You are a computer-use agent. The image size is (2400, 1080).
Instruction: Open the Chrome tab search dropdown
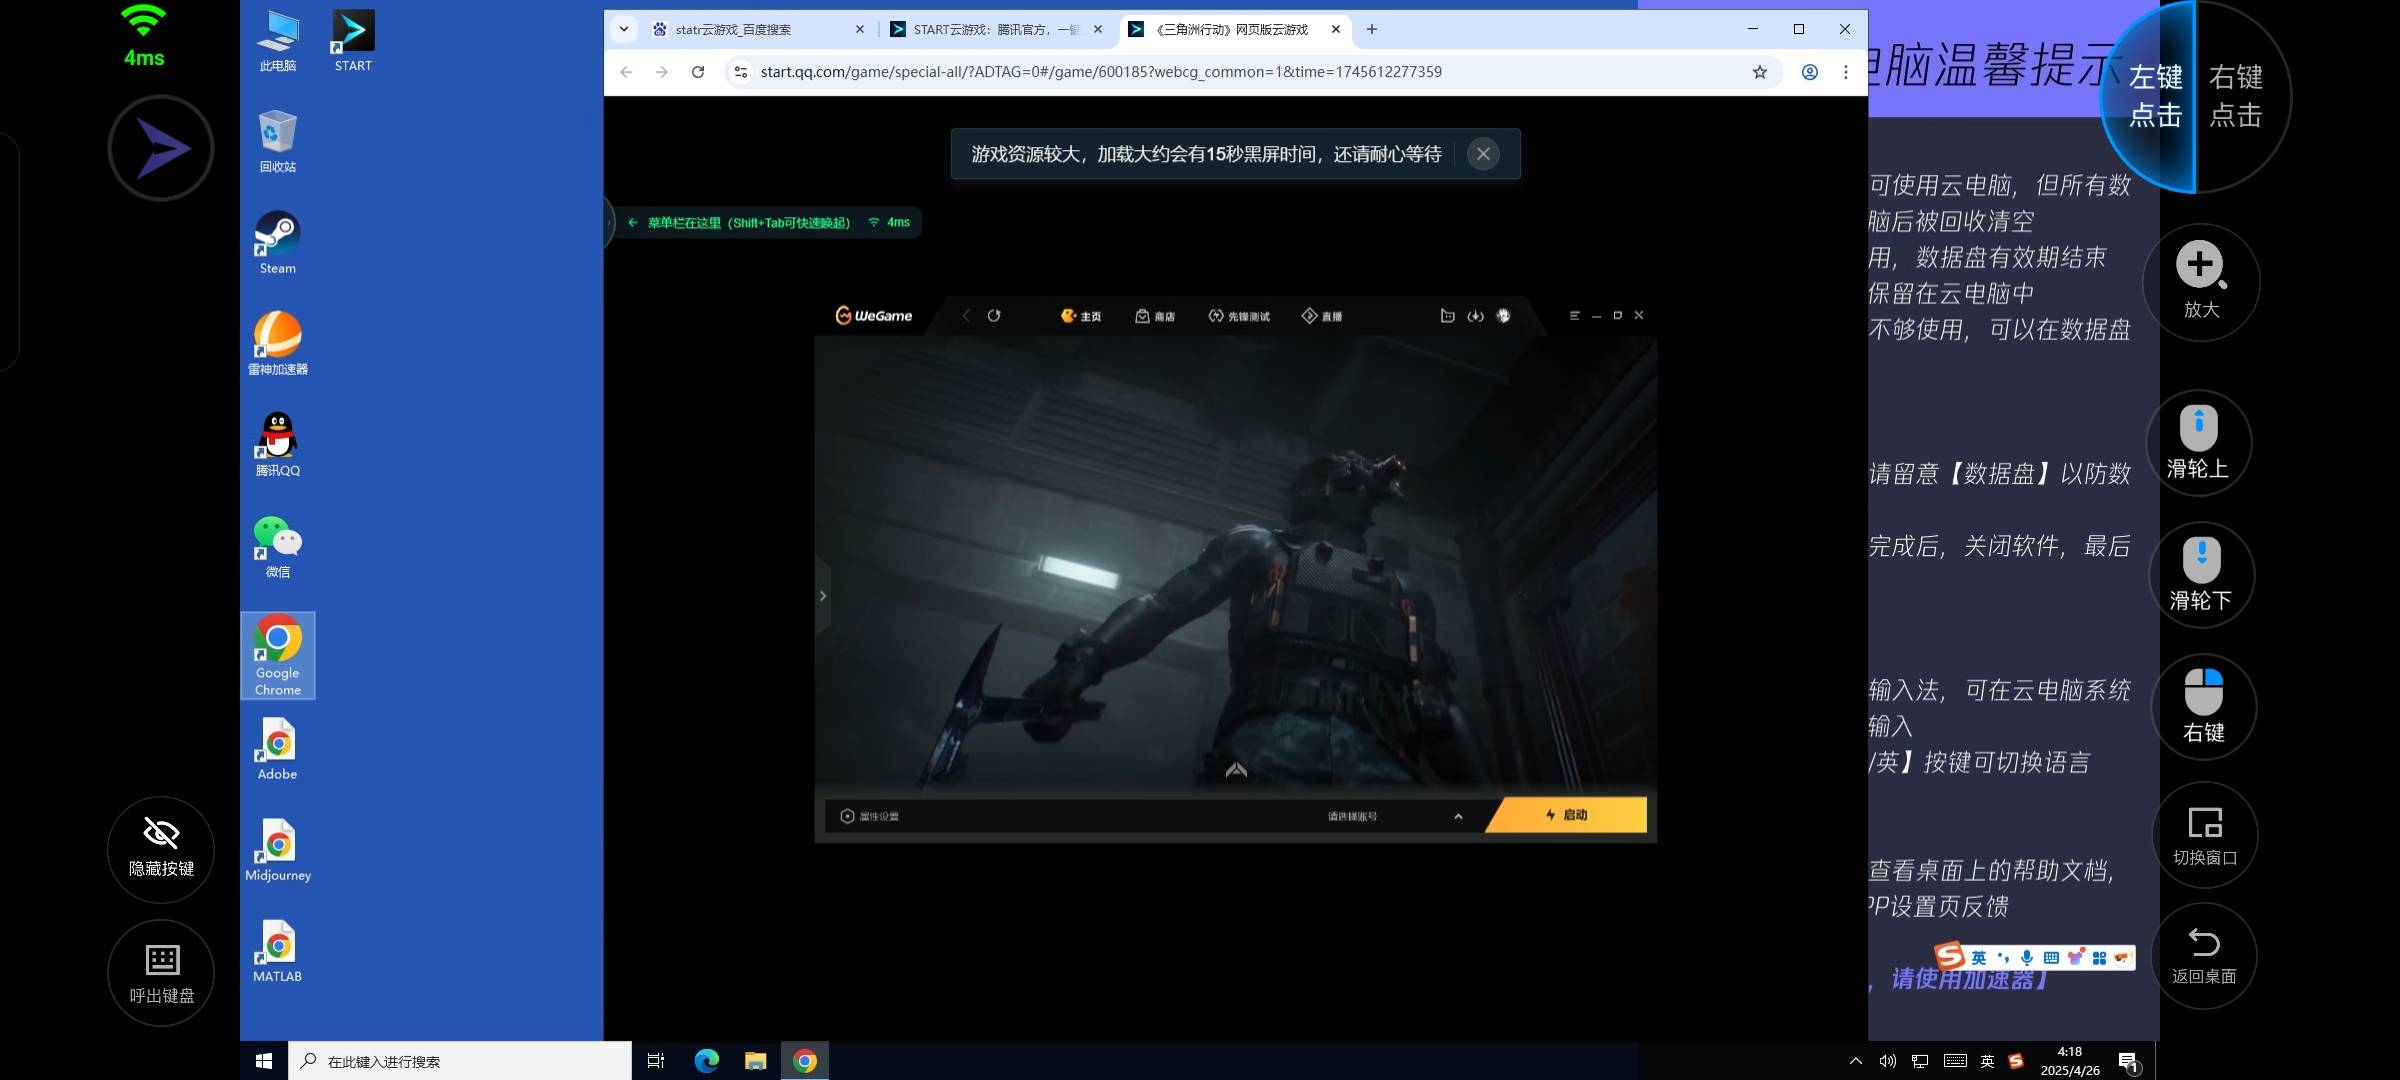624,30
